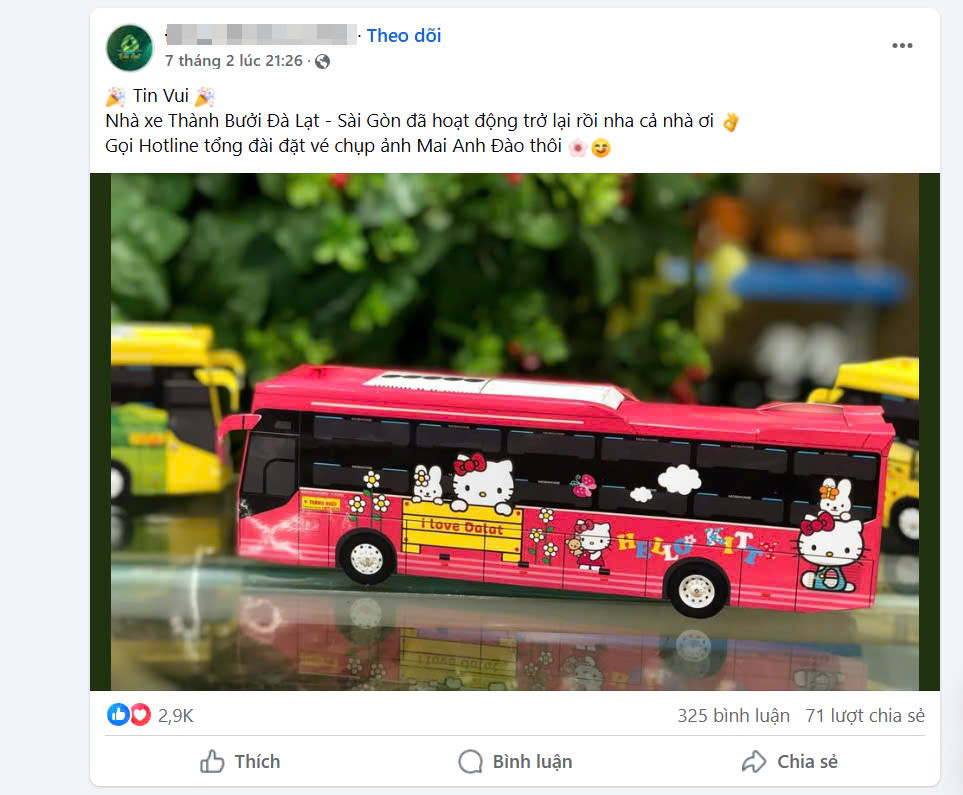Click the share arrow icon beside Chia sẻ
The image size is (963, 795).
[754, 761]
